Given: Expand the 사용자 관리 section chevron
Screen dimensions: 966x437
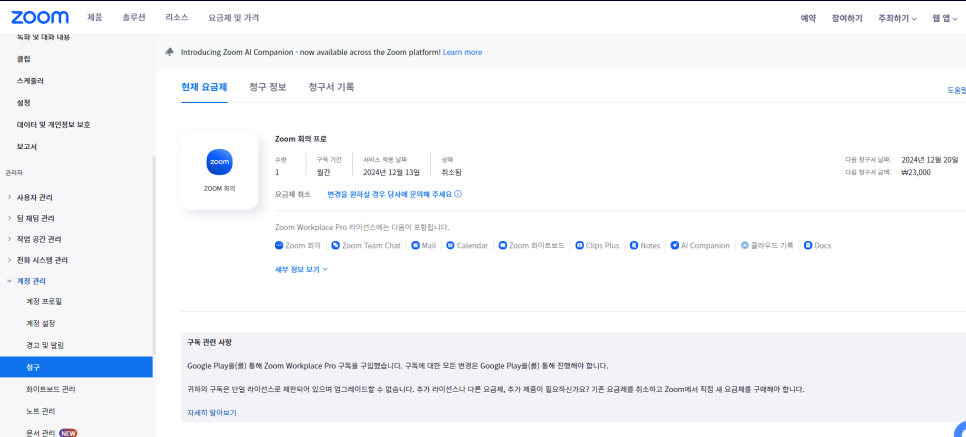Looking at the screenshot, I should click(9, 198).
